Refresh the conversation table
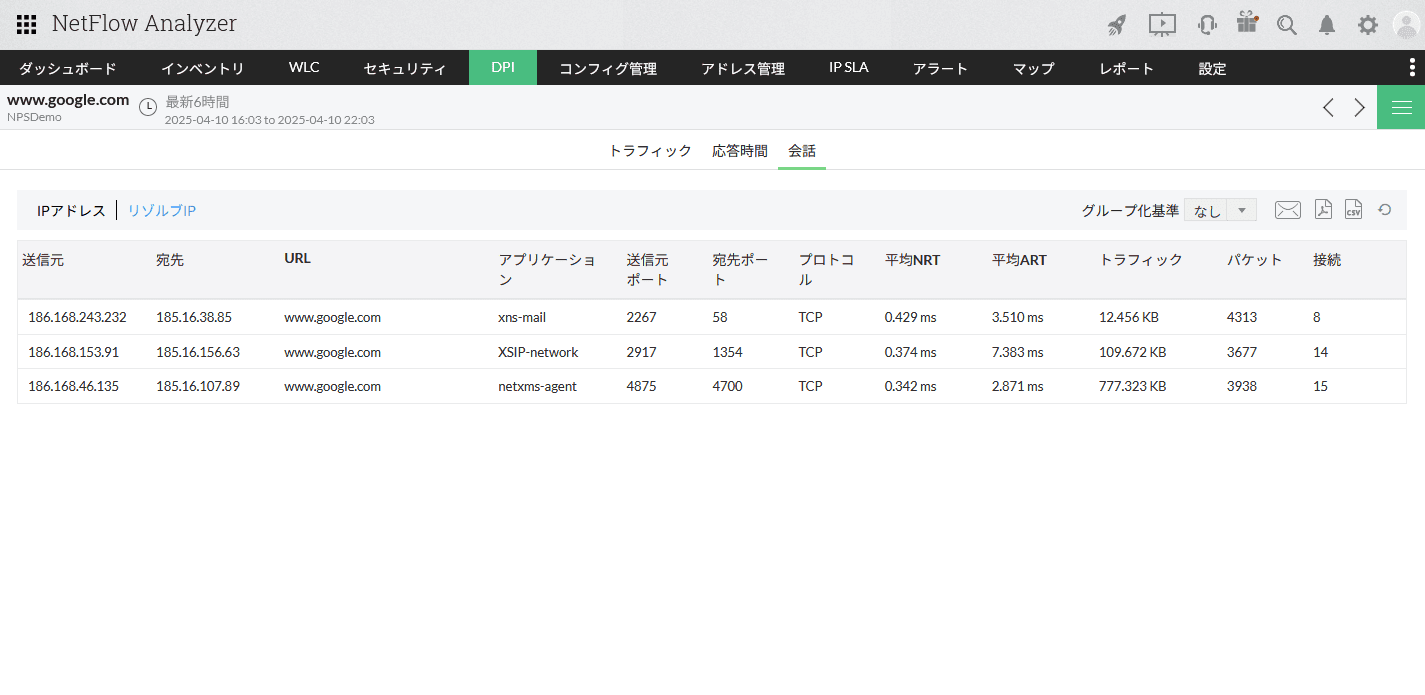This screenshot has height=695, width=1425. (1385, 209)
